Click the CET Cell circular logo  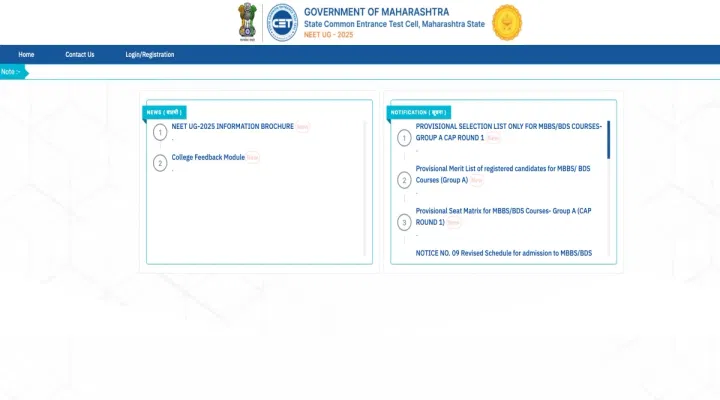281,21
